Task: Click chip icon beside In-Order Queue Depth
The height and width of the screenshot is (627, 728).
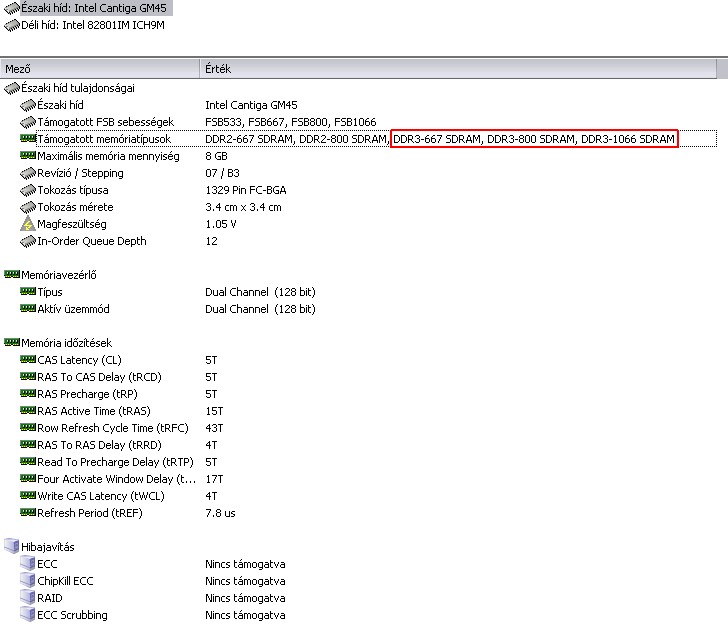Action: pos(28,241)
